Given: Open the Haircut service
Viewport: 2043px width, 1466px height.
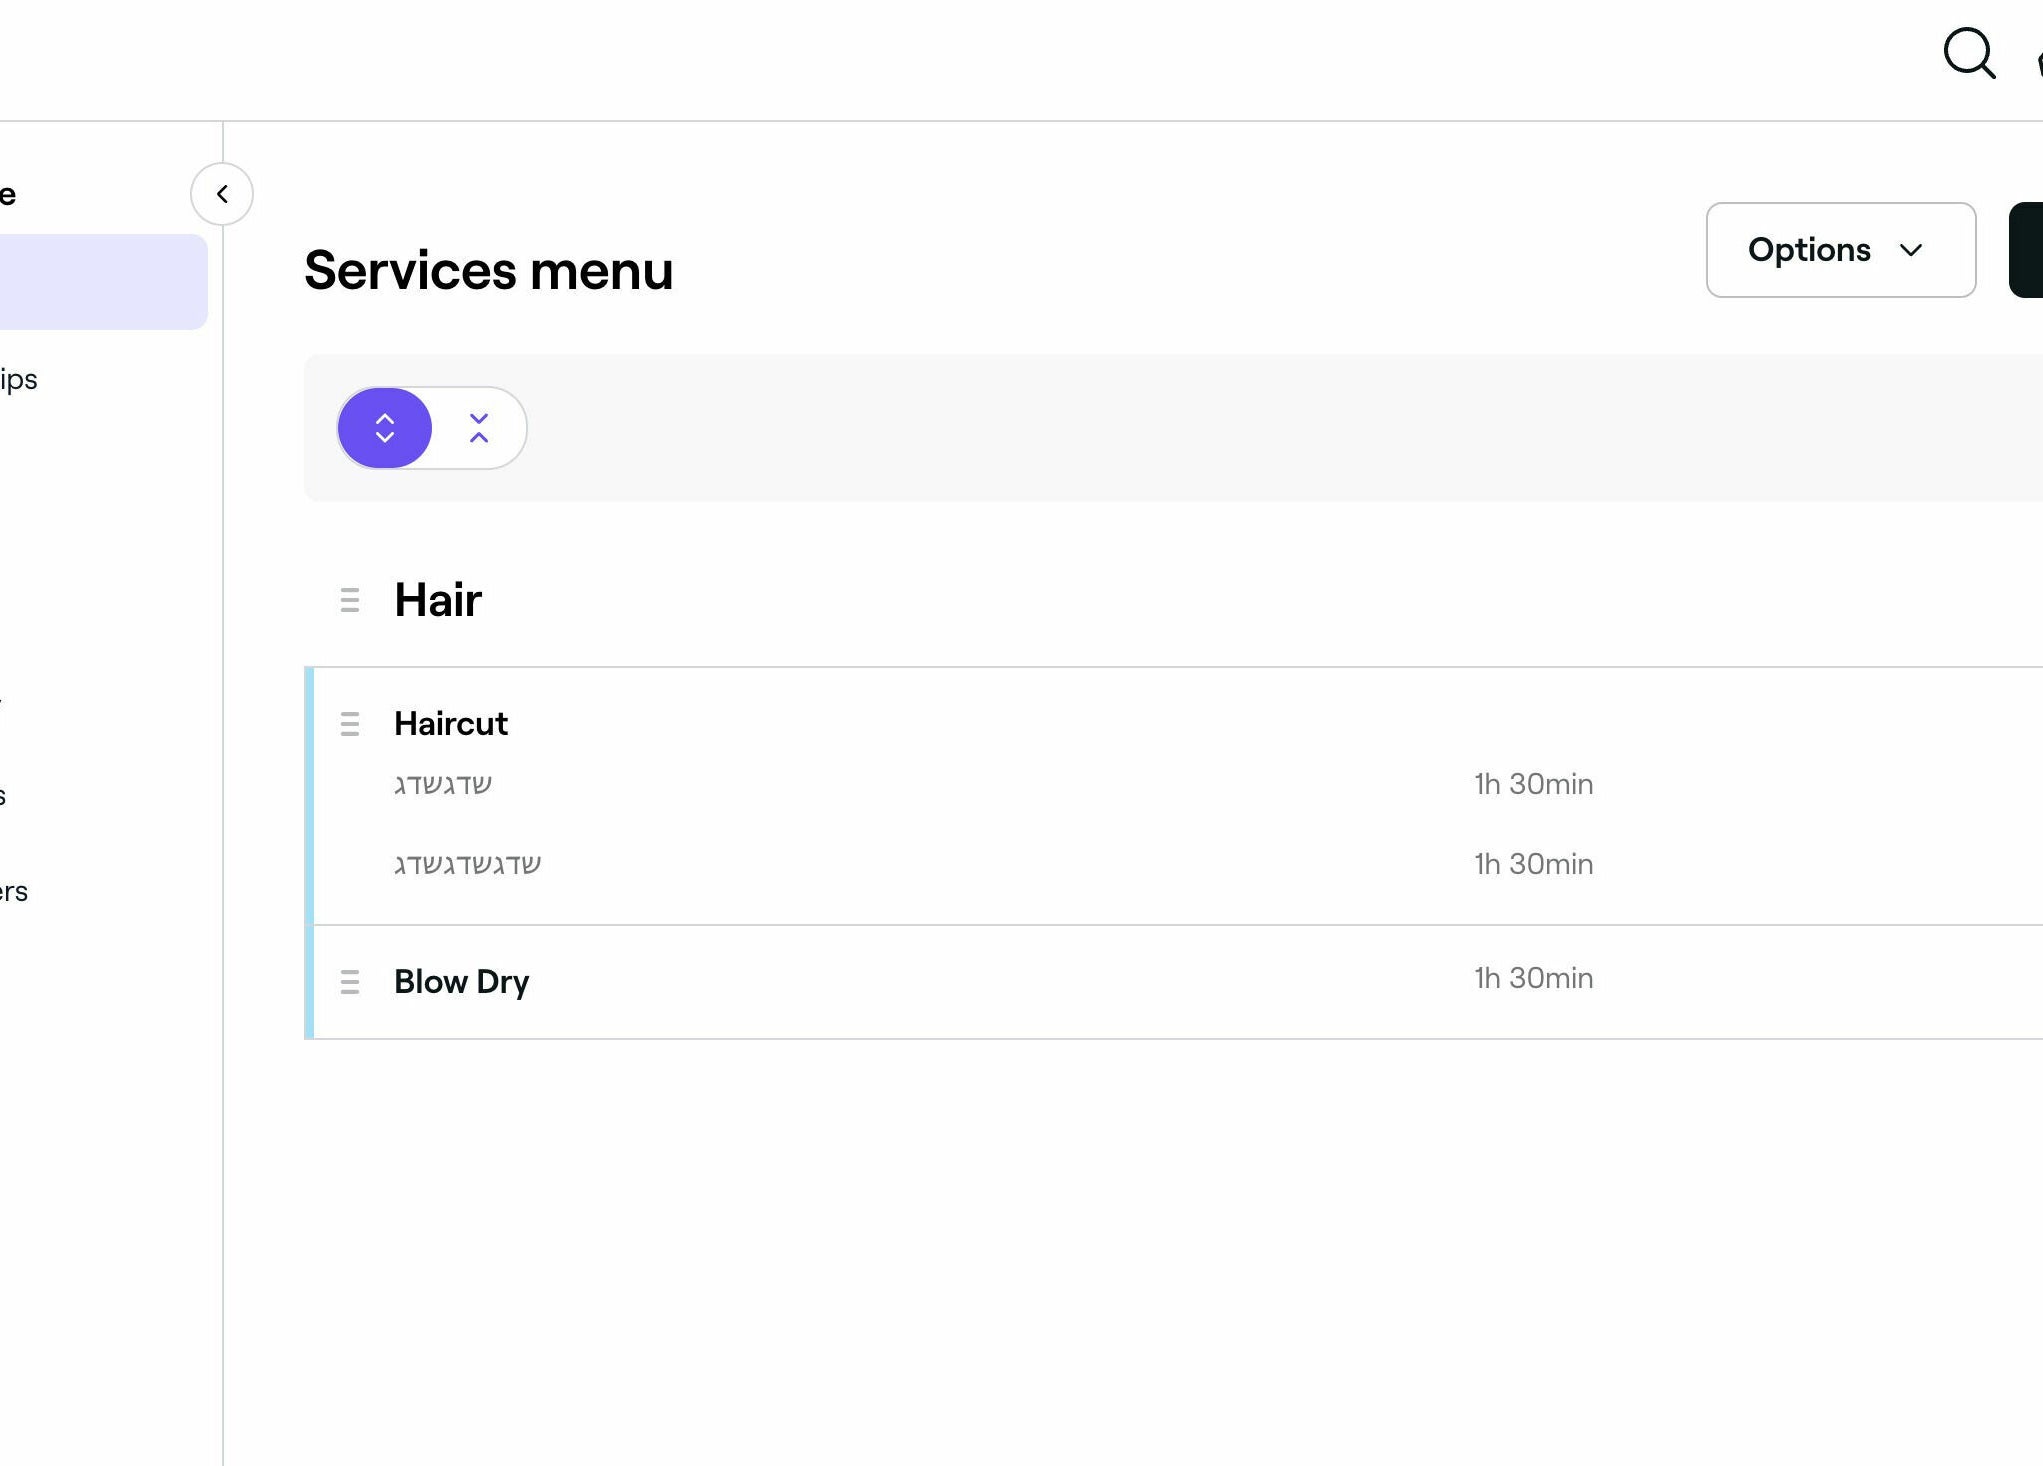Looking at the screenshot, I should tap(451, 724).
